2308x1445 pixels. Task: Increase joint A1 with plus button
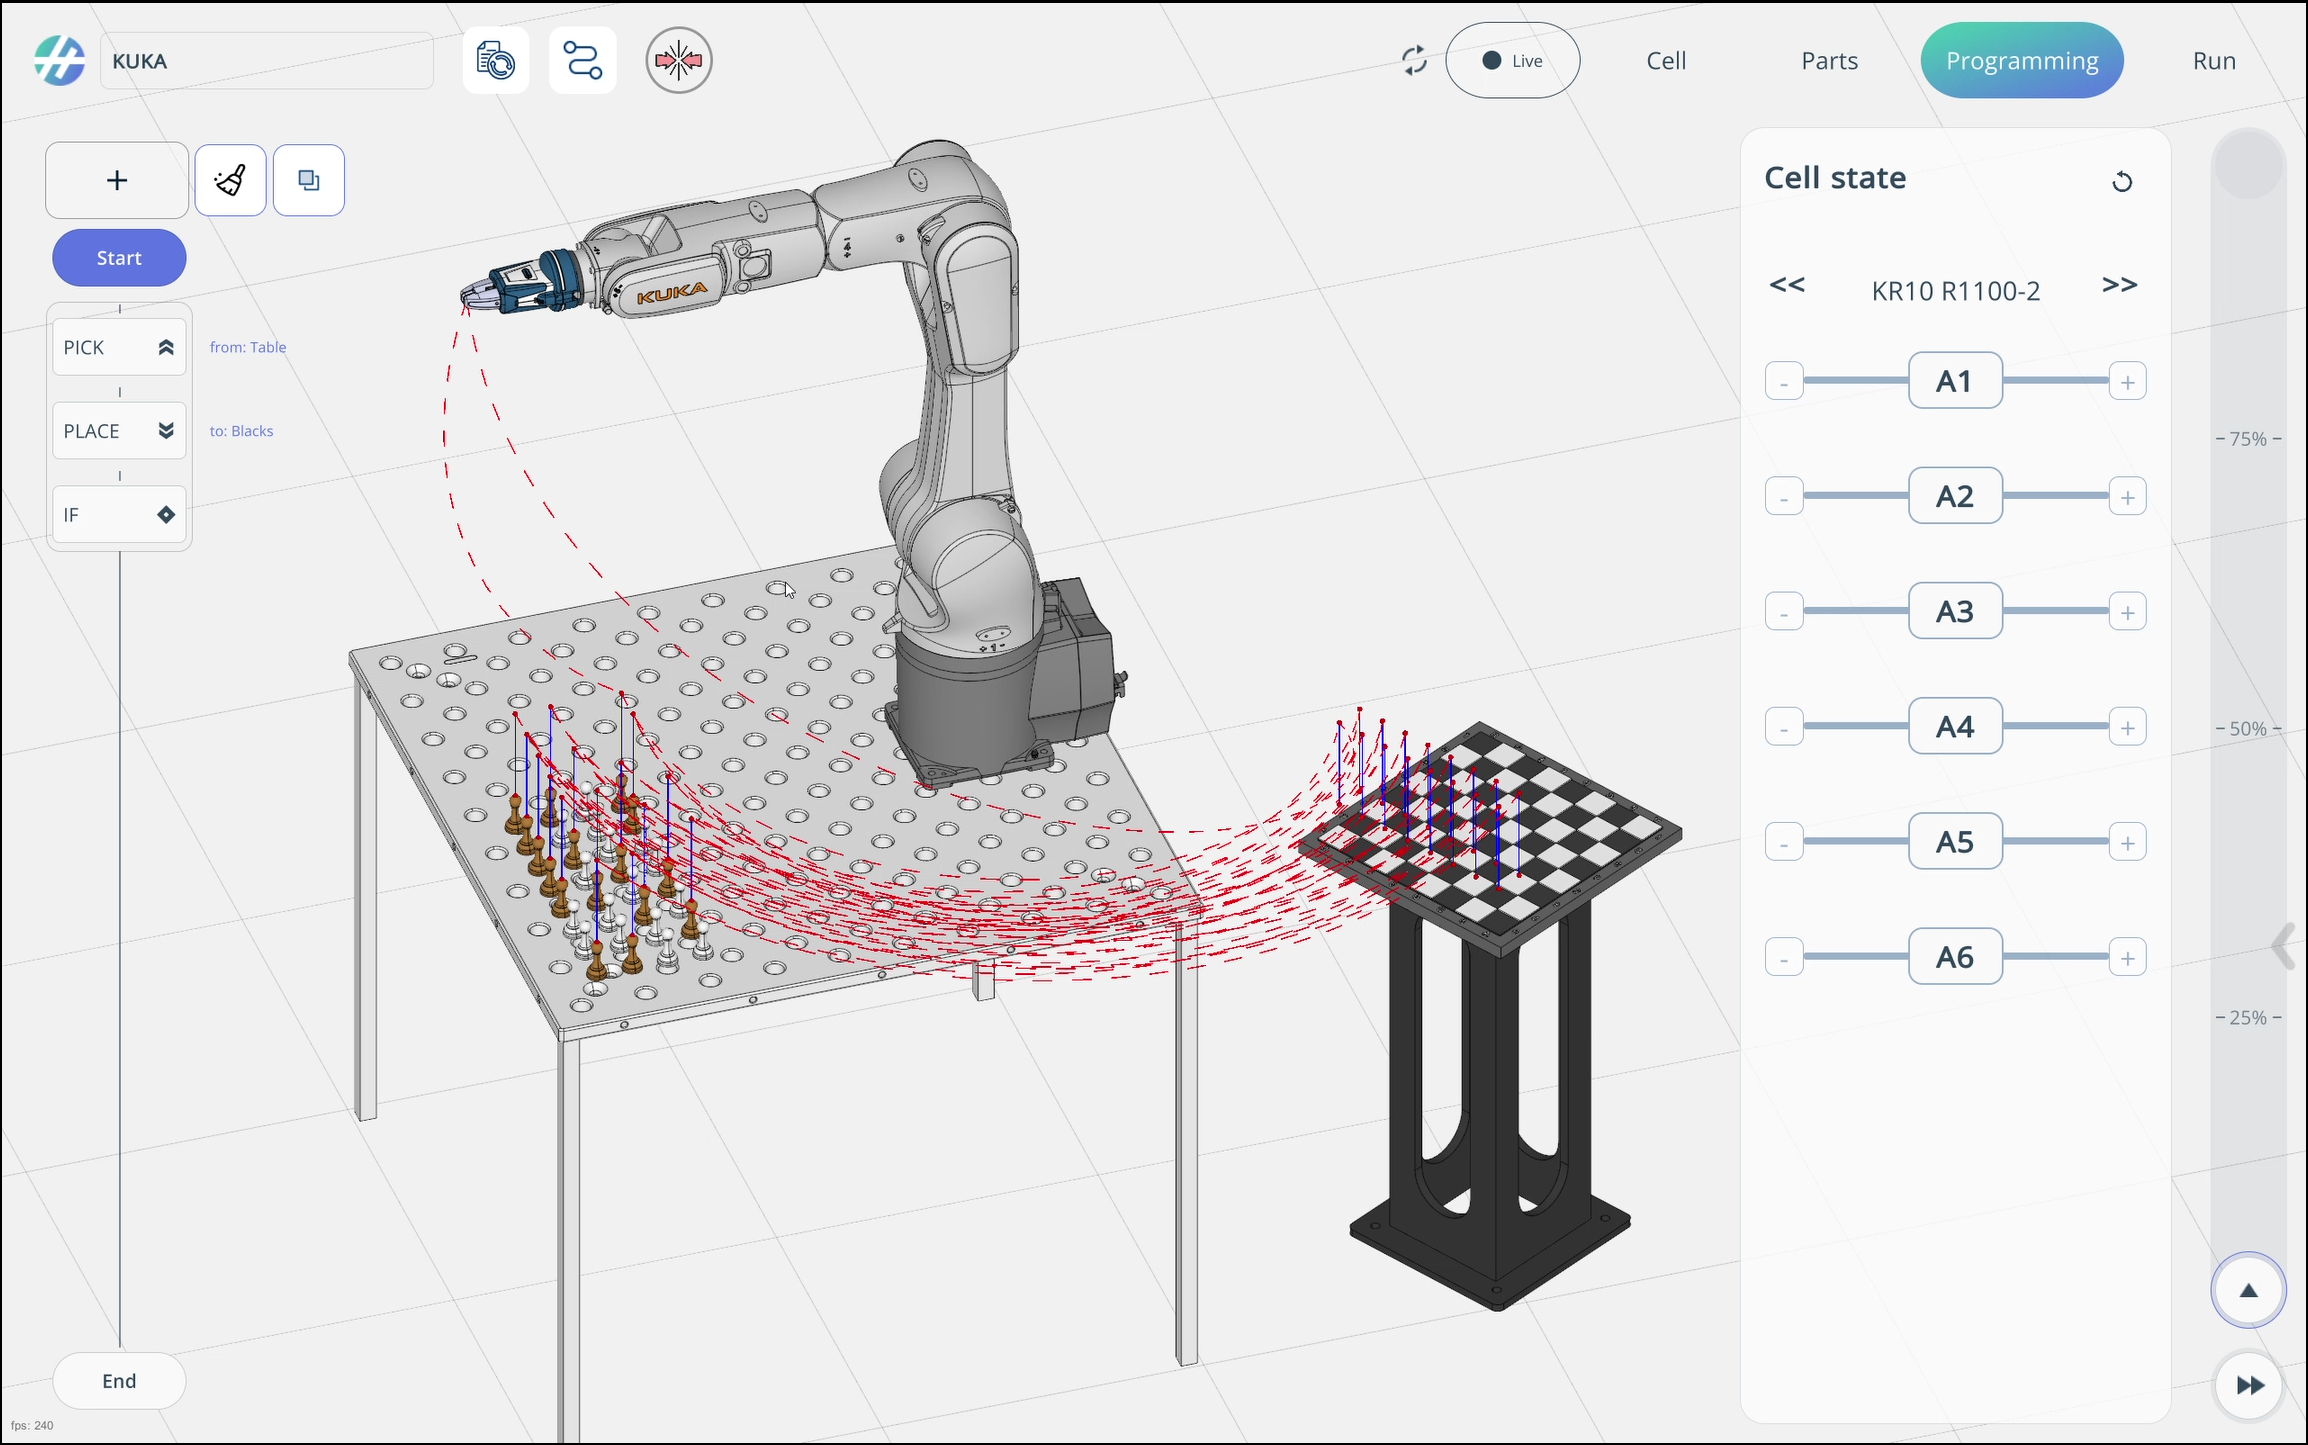(x=2127, y=382)
